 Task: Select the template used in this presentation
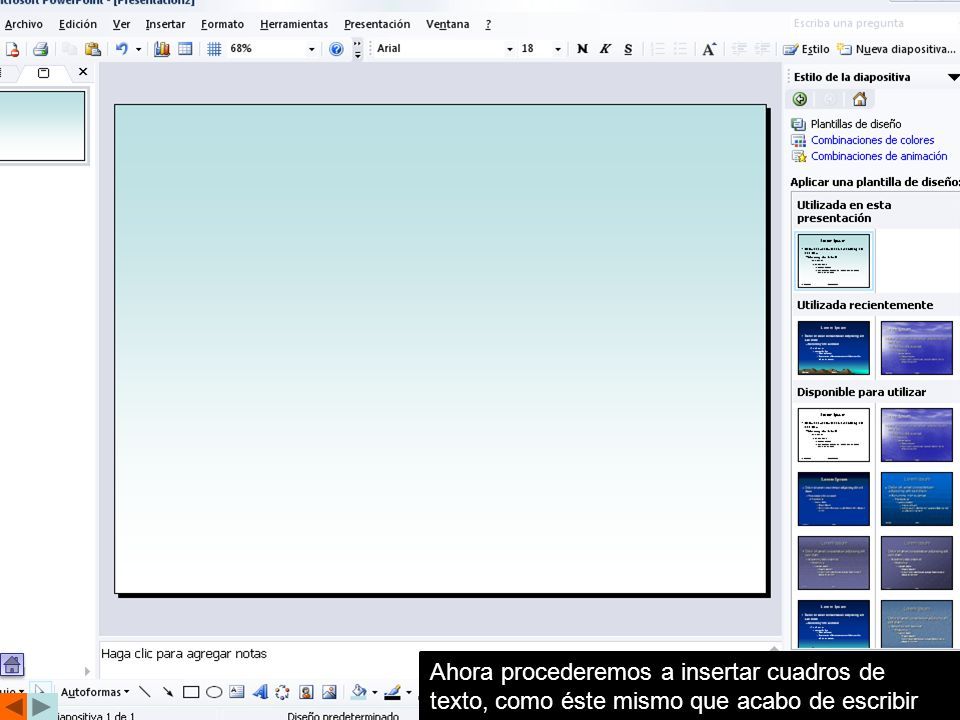point(834,261)
